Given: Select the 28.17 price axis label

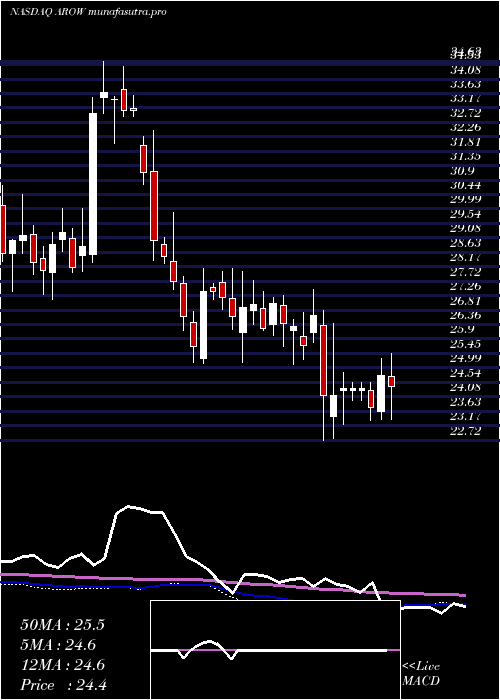Looking at the screenshot, I should 465,257.
